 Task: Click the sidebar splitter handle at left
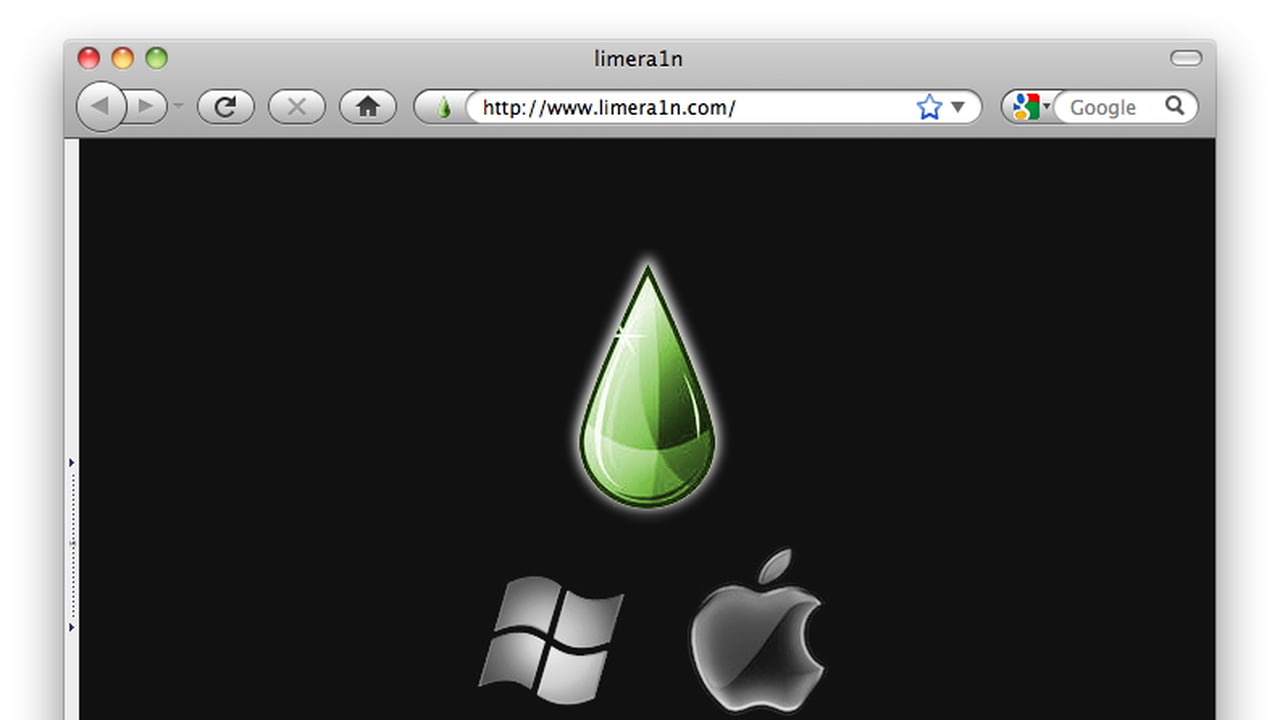(72, 545)
